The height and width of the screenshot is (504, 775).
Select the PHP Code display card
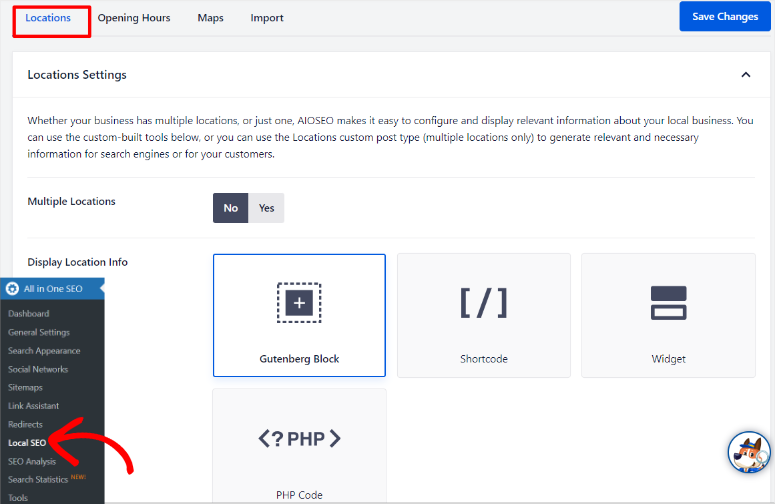coord(299,446)
